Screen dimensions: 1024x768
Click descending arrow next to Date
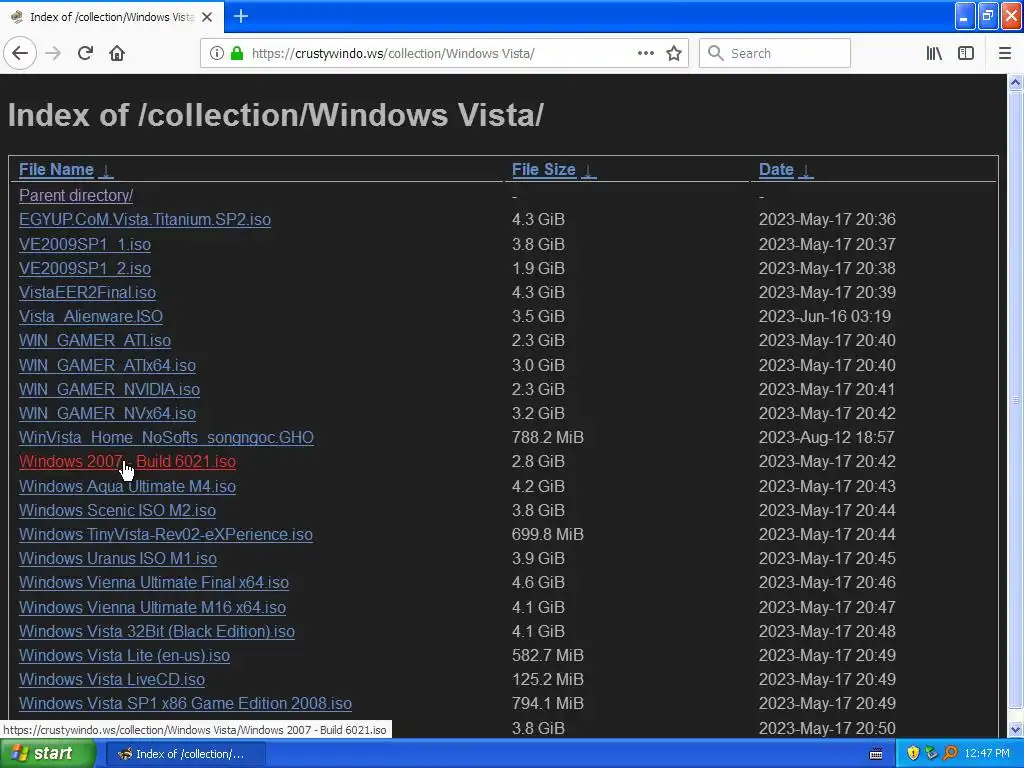[x=806, y=170]
